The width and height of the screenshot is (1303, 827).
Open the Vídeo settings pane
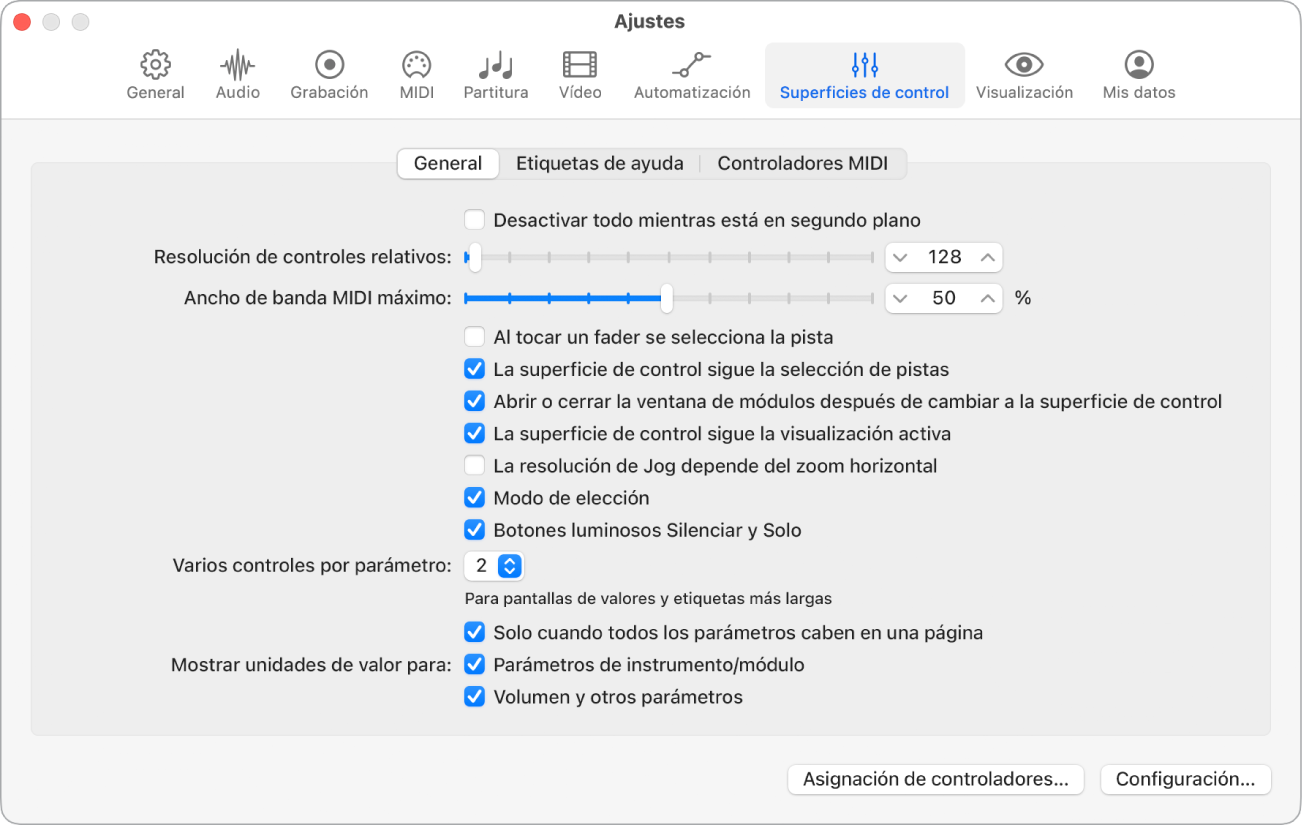pos(580,75)
